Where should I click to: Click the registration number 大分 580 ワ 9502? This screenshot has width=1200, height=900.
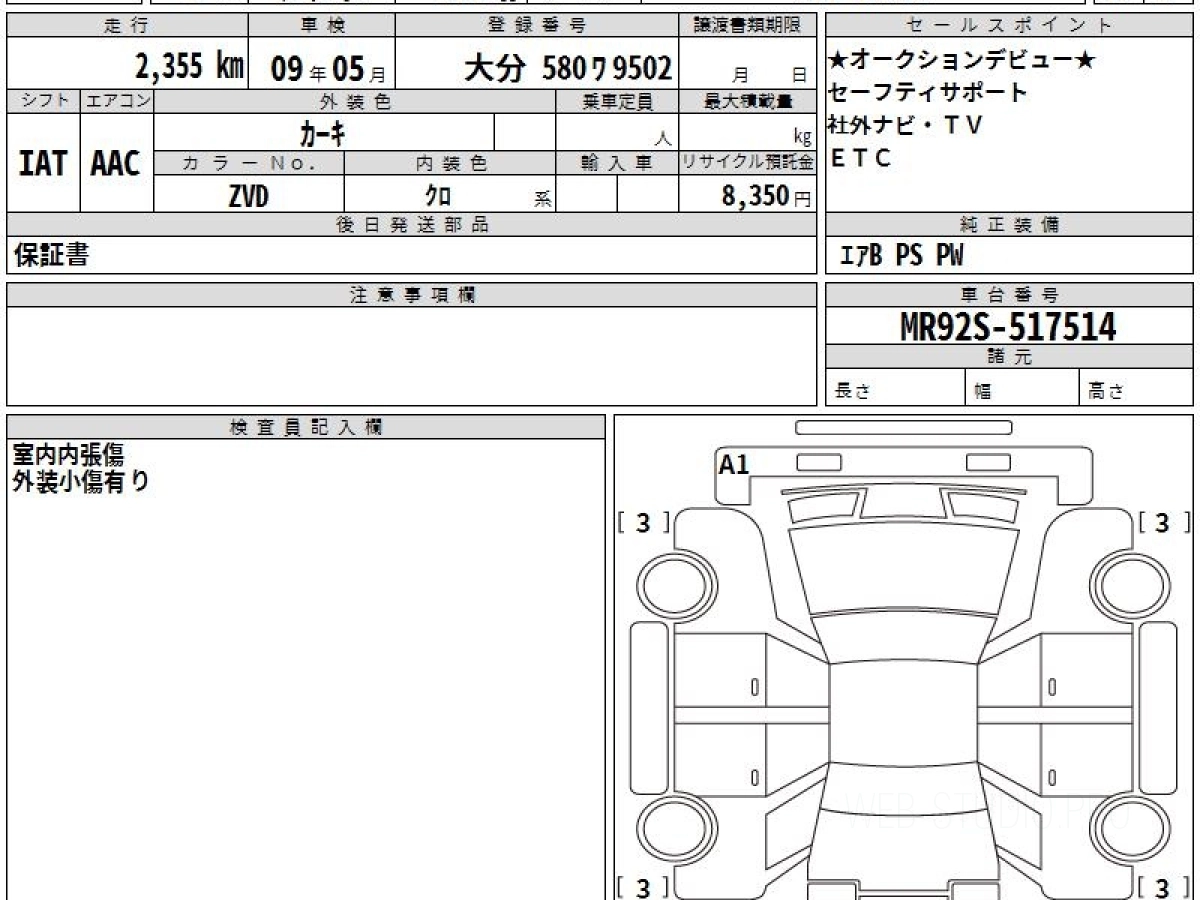pos(568,68)
